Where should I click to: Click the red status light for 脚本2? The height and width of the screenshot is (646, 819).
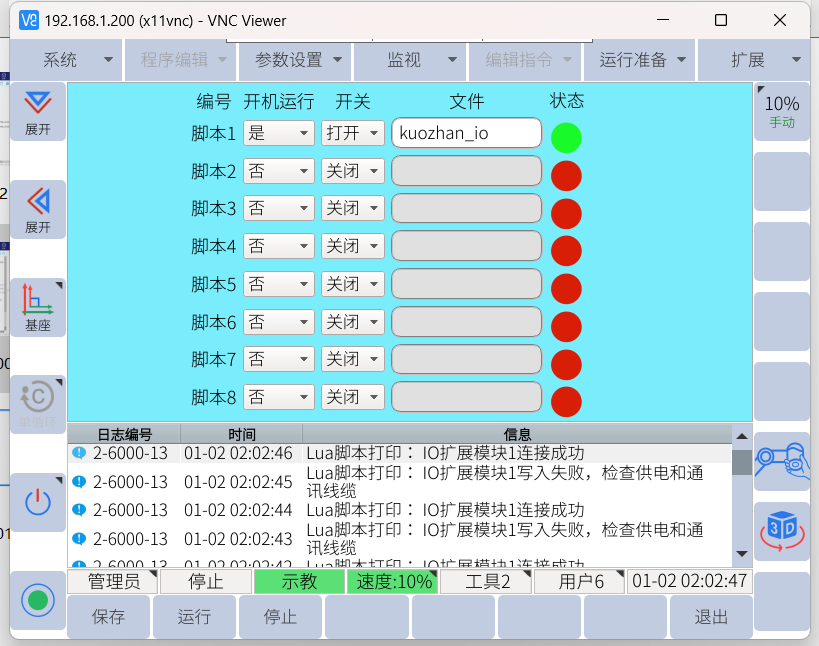[566, 175]
